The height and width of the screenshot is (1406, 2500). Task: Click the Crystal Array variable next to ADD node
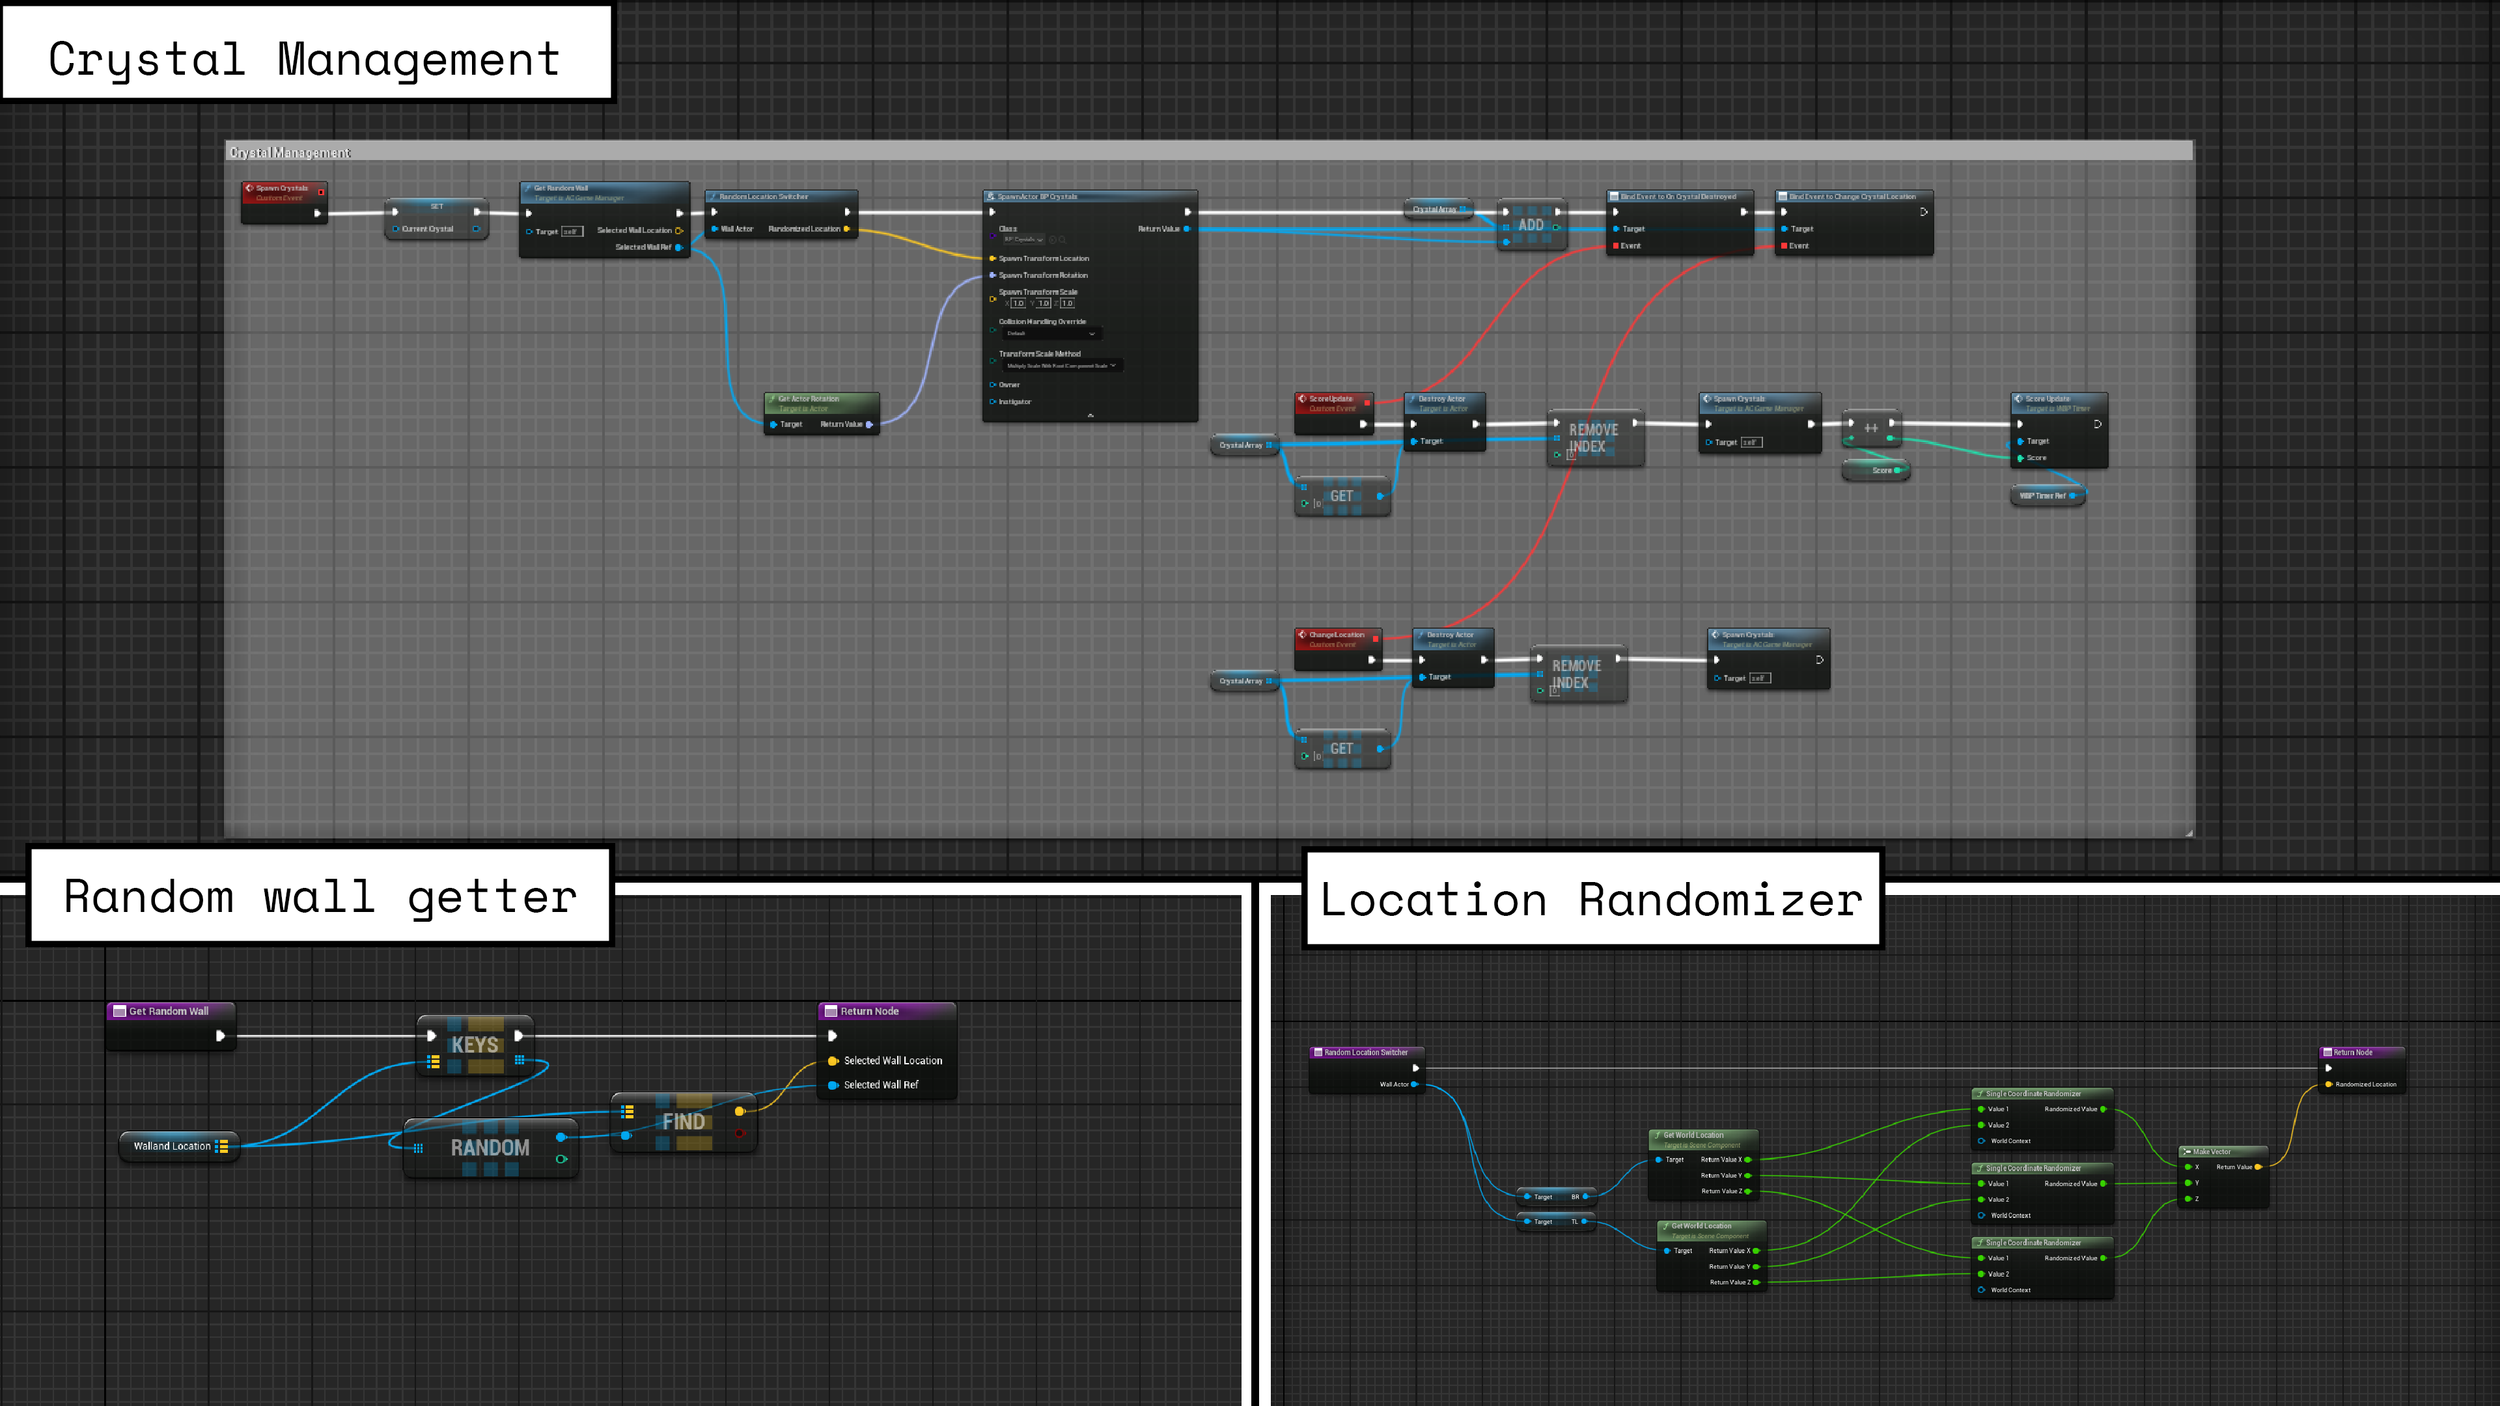(x=1440, y=209)
